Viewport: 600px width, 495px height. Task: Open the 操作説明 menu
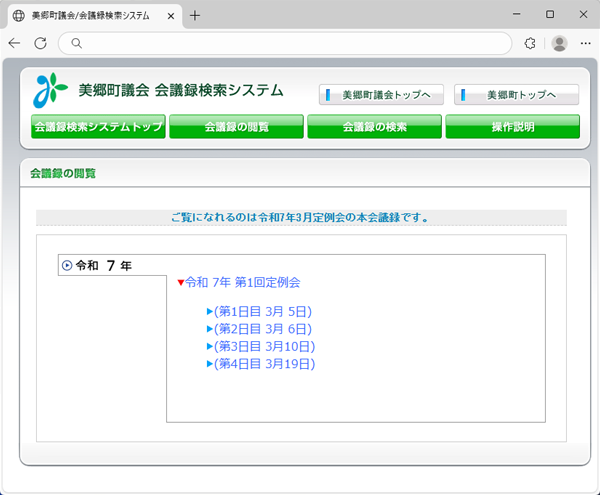click(513, 126)
